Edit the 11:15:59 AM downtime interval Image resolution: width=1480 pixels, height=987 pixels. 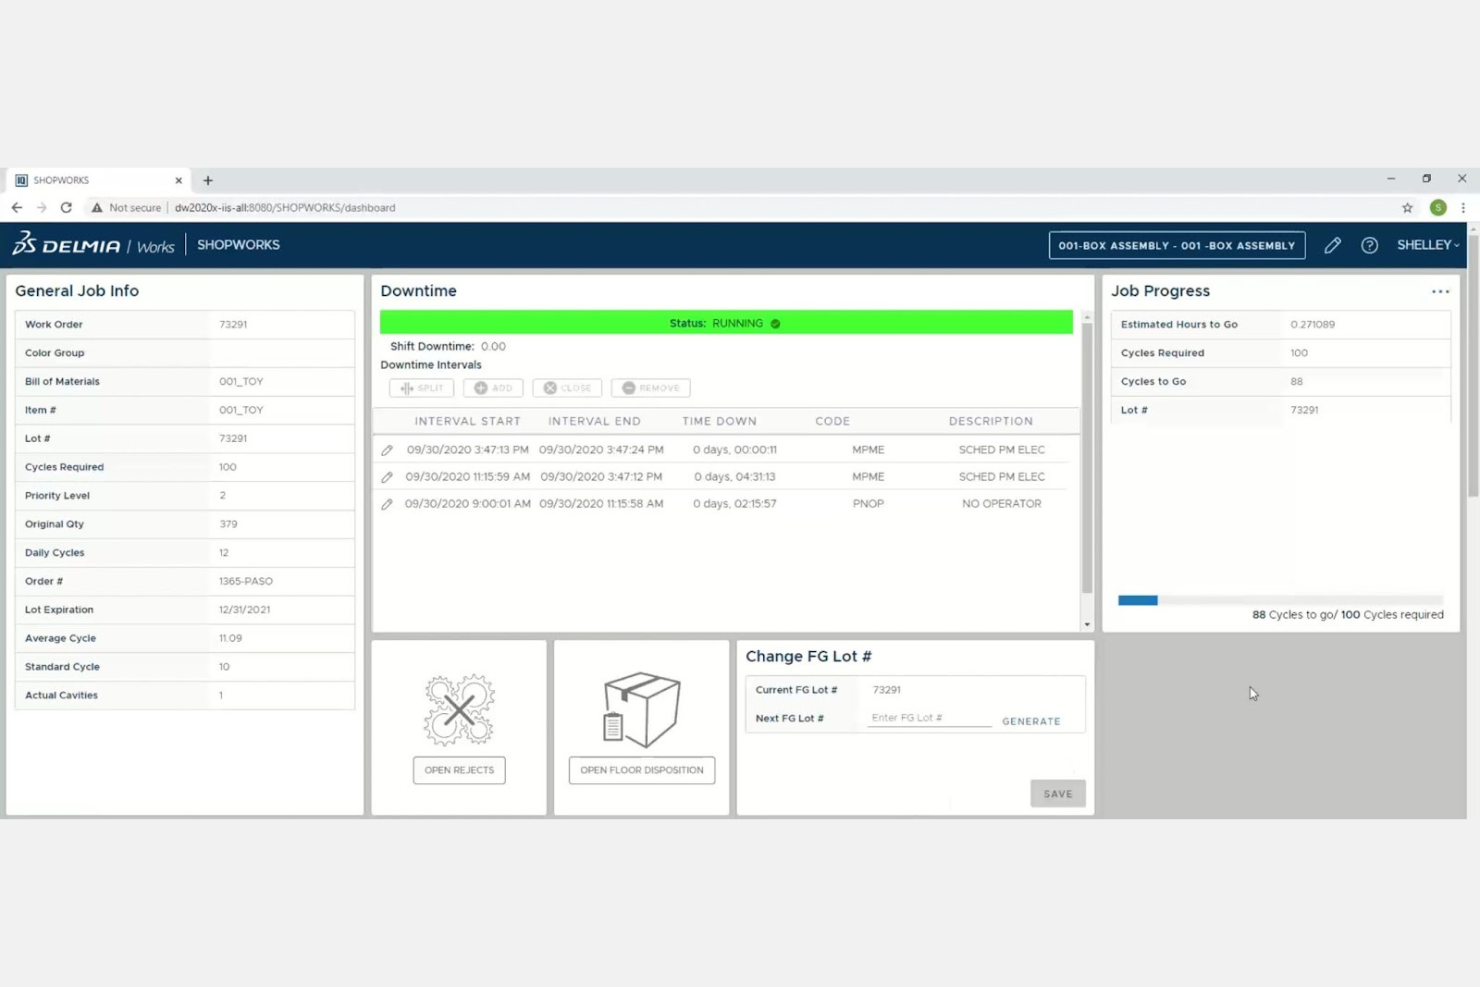coord(387,477)
